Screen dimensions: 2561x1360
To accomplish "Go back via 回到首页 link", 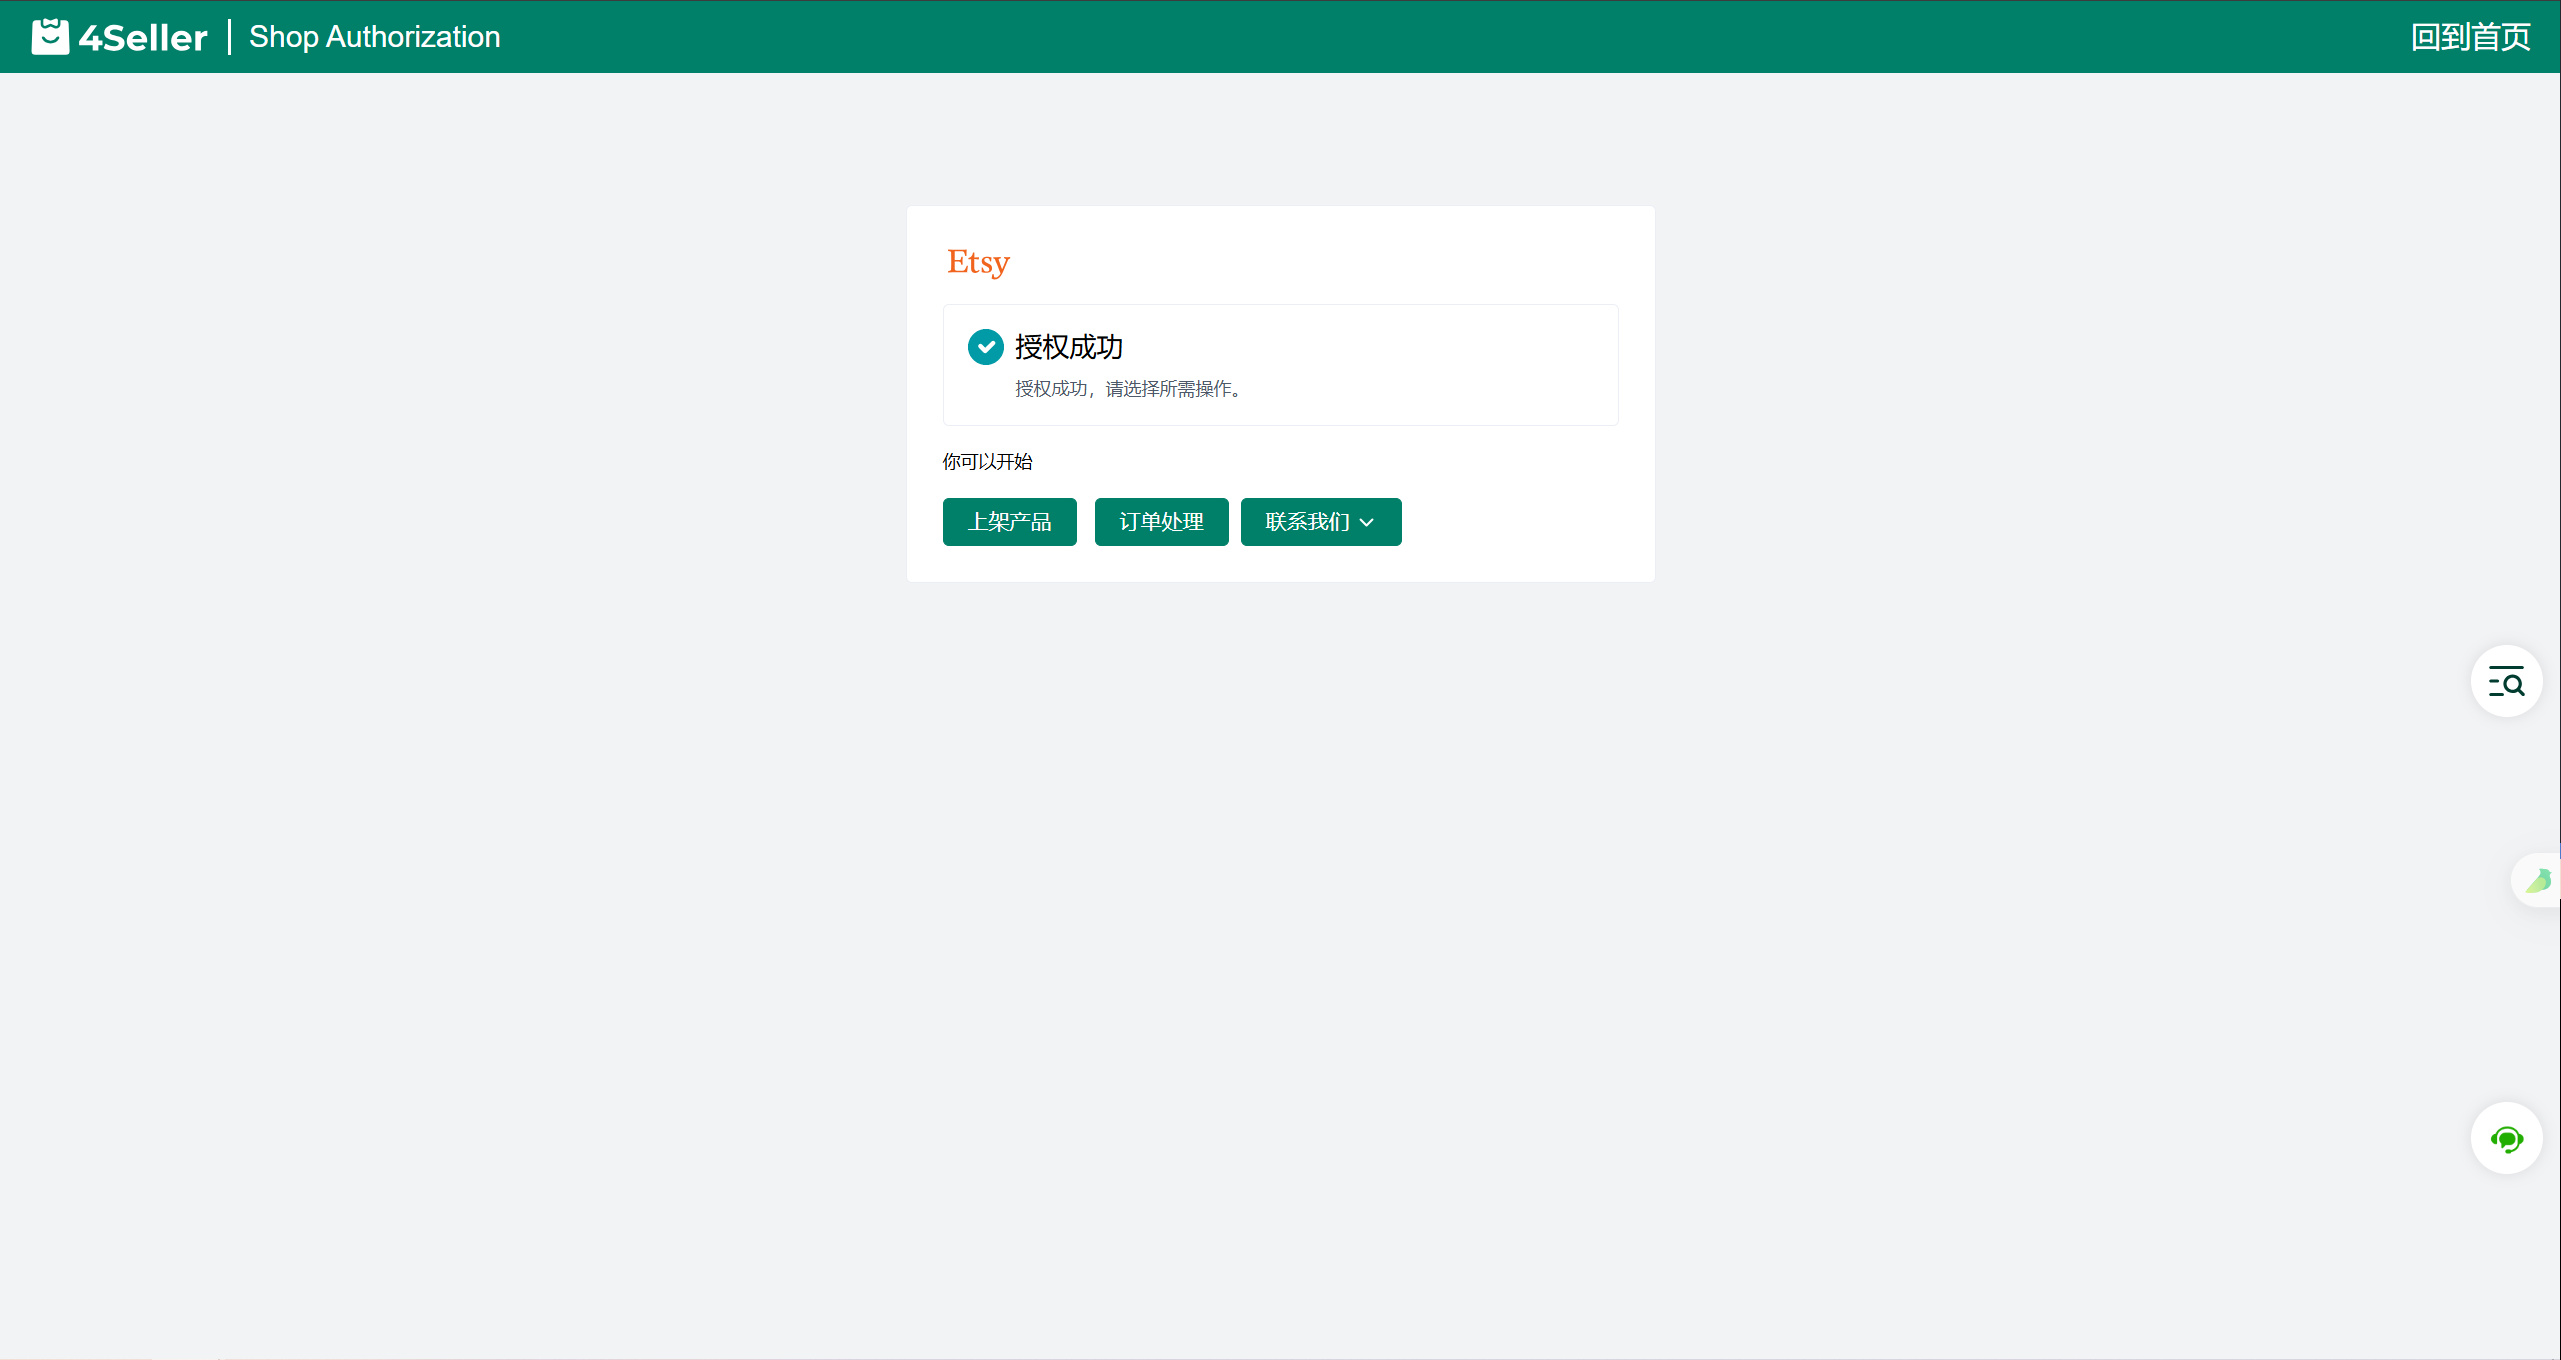I will [2470, 37].
